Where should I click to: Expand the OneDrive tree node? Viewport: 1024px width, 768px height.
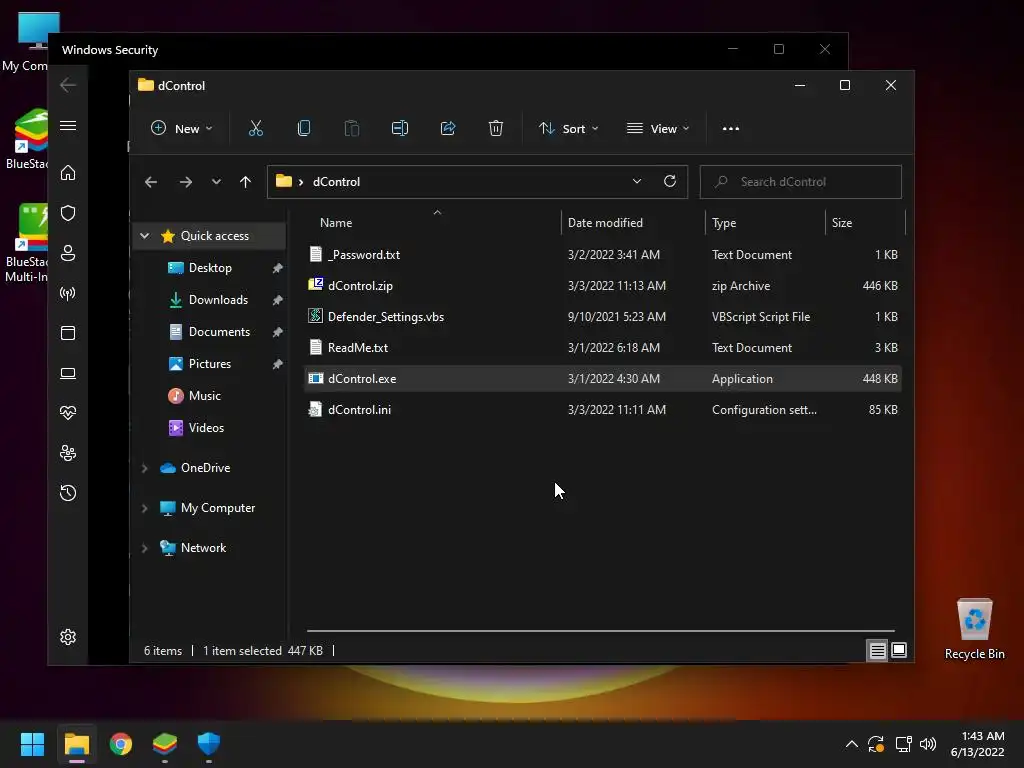pos(144,468)
